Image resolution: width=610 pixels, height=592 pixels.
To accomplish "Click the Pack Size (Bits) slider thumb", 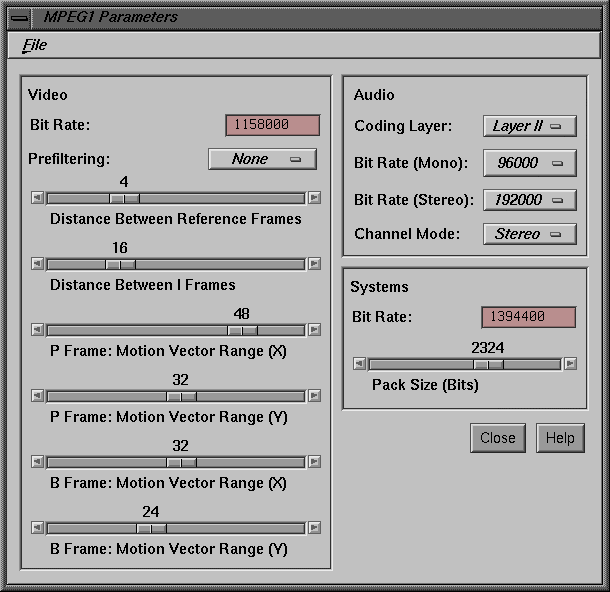I will (488, 364).
